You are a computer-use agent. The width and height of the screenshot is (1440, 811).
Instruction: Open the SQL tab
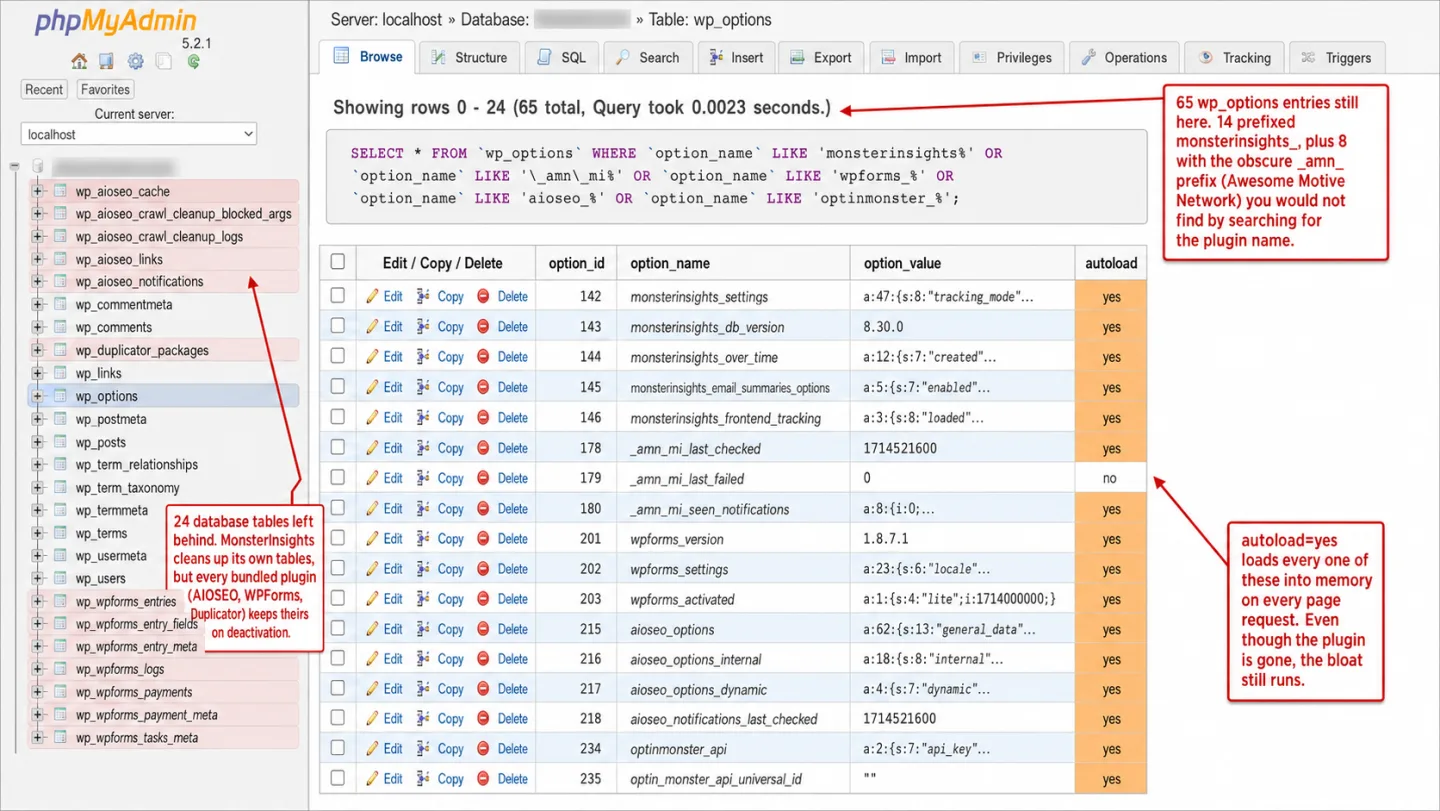(562, 57)
